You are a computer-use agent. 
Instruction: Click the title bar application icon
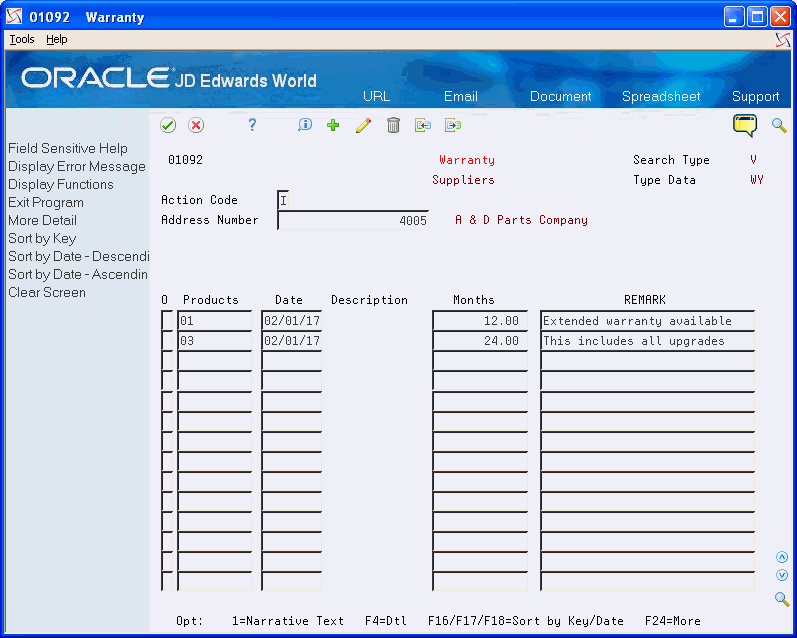point(15,17)
